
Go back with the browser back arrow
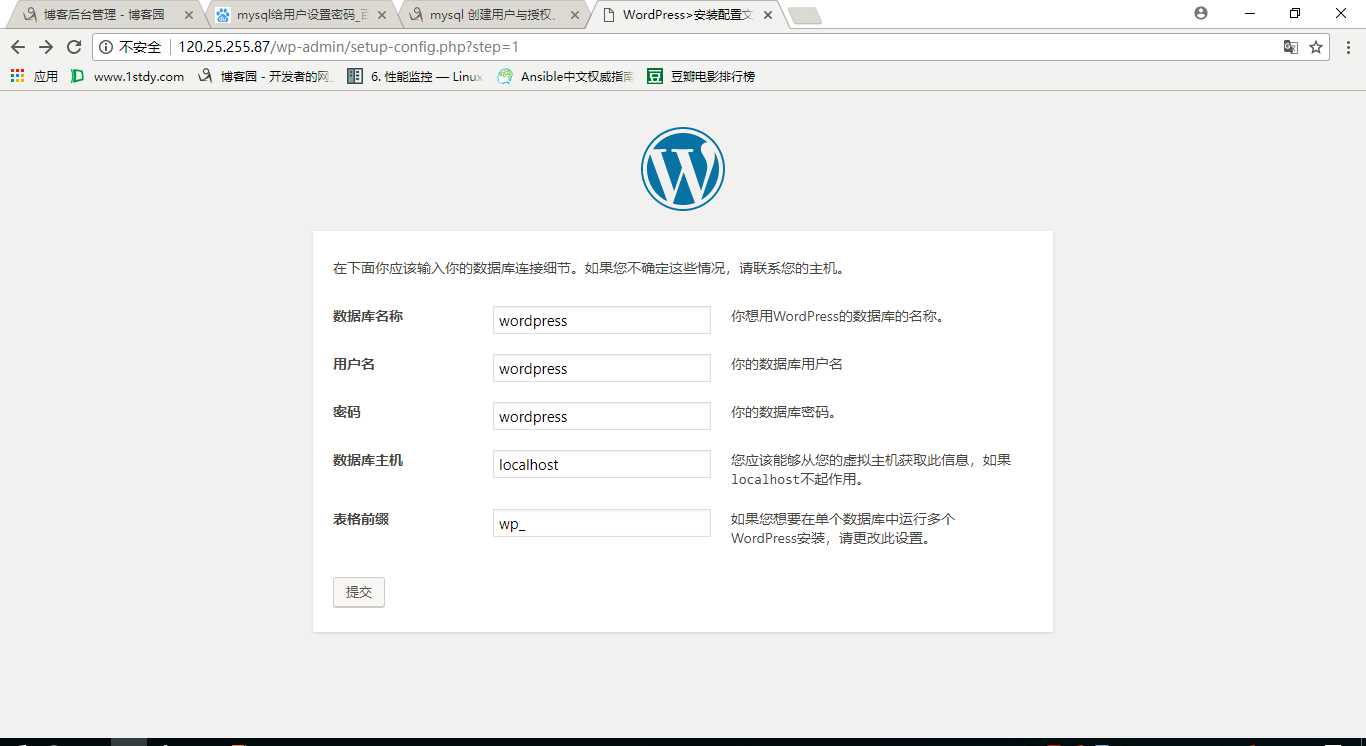coord(17,47)
